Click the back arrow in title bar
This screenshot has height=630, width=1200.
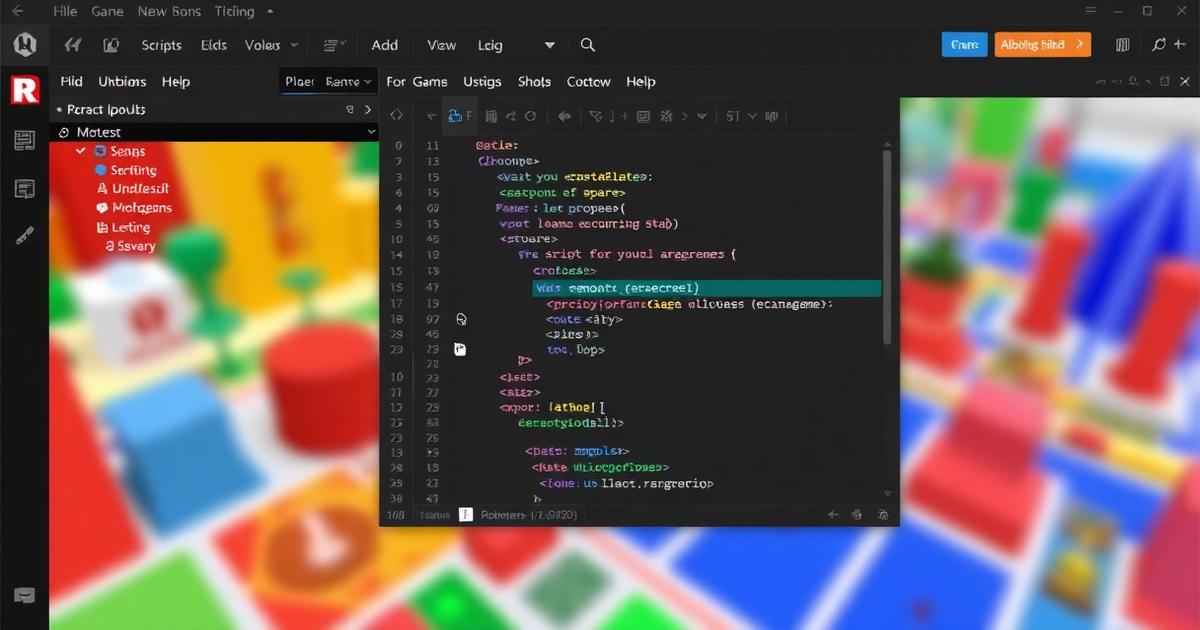(x=18, y=11)
